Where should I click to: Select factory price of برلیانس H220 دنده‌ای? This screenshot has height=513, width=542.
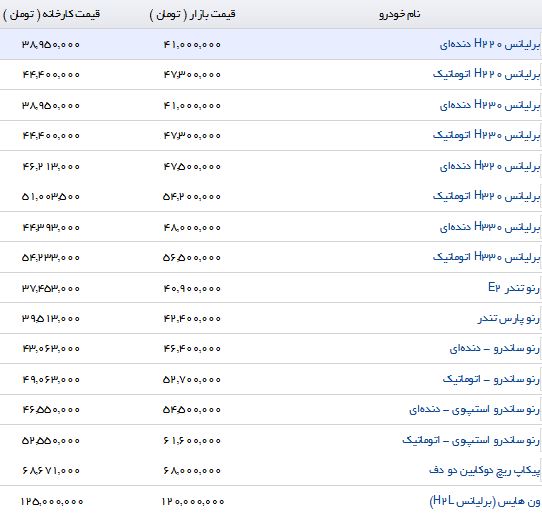coord(51,45)
